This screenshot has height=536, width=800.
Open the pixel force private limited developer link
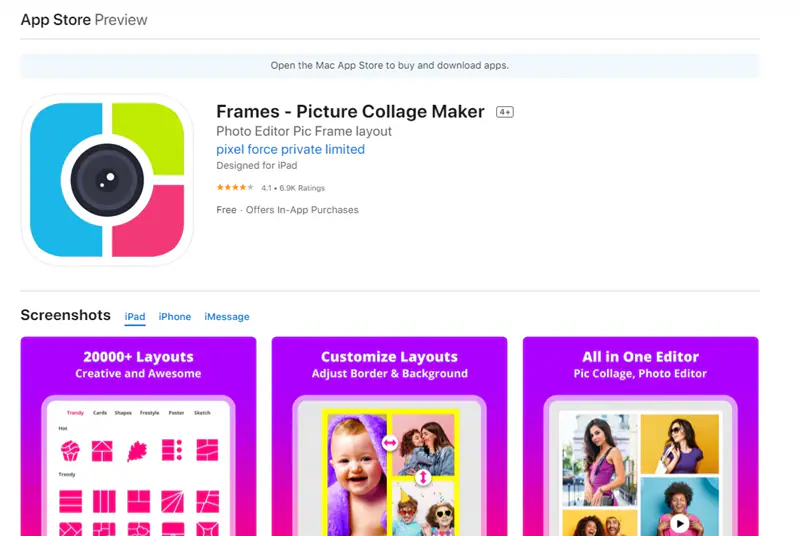pos(290,149)
